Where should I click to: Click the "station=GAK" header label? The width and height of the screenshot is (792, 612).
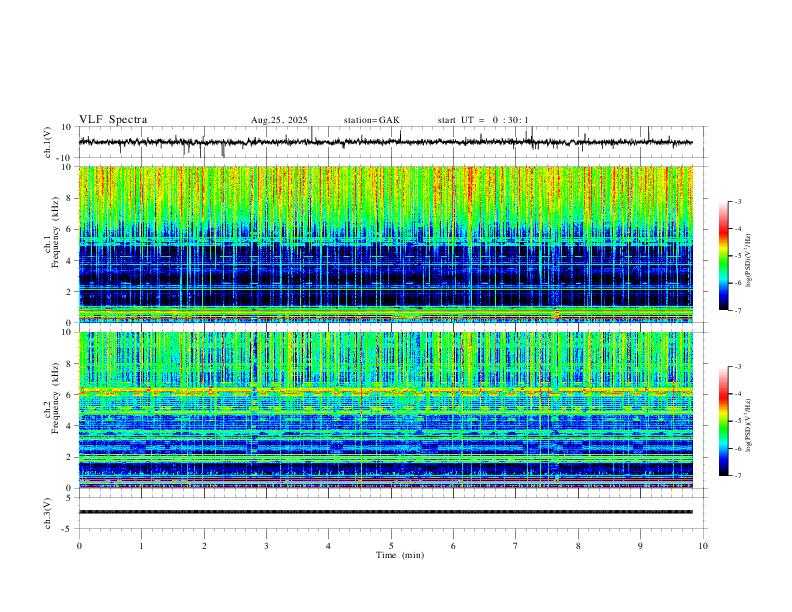tap(372, 120)
